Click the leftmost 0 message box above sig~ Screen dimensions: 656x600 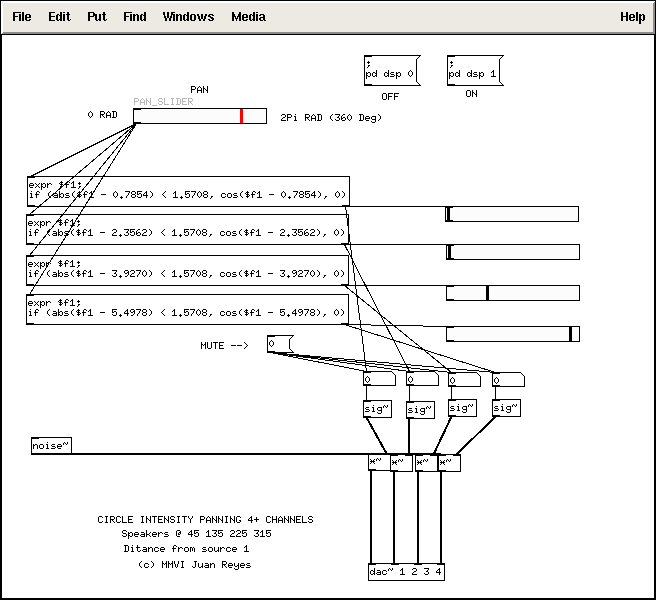pyautogui.click(x=379, y=380)
